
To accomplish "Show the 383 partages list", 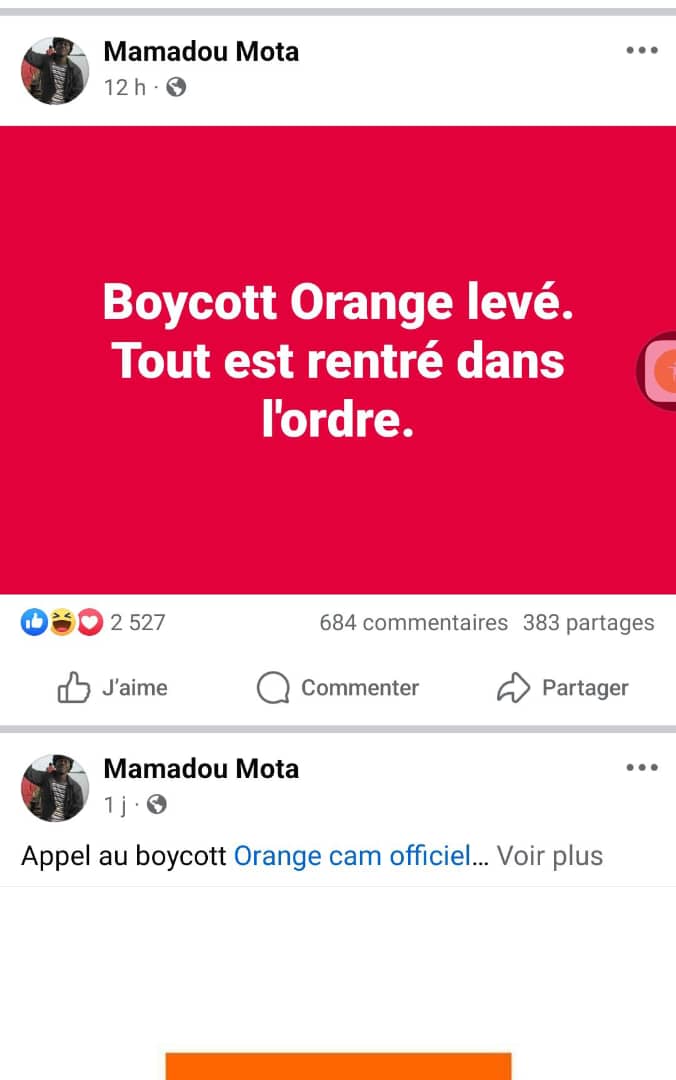I will (x=588, y=623).
